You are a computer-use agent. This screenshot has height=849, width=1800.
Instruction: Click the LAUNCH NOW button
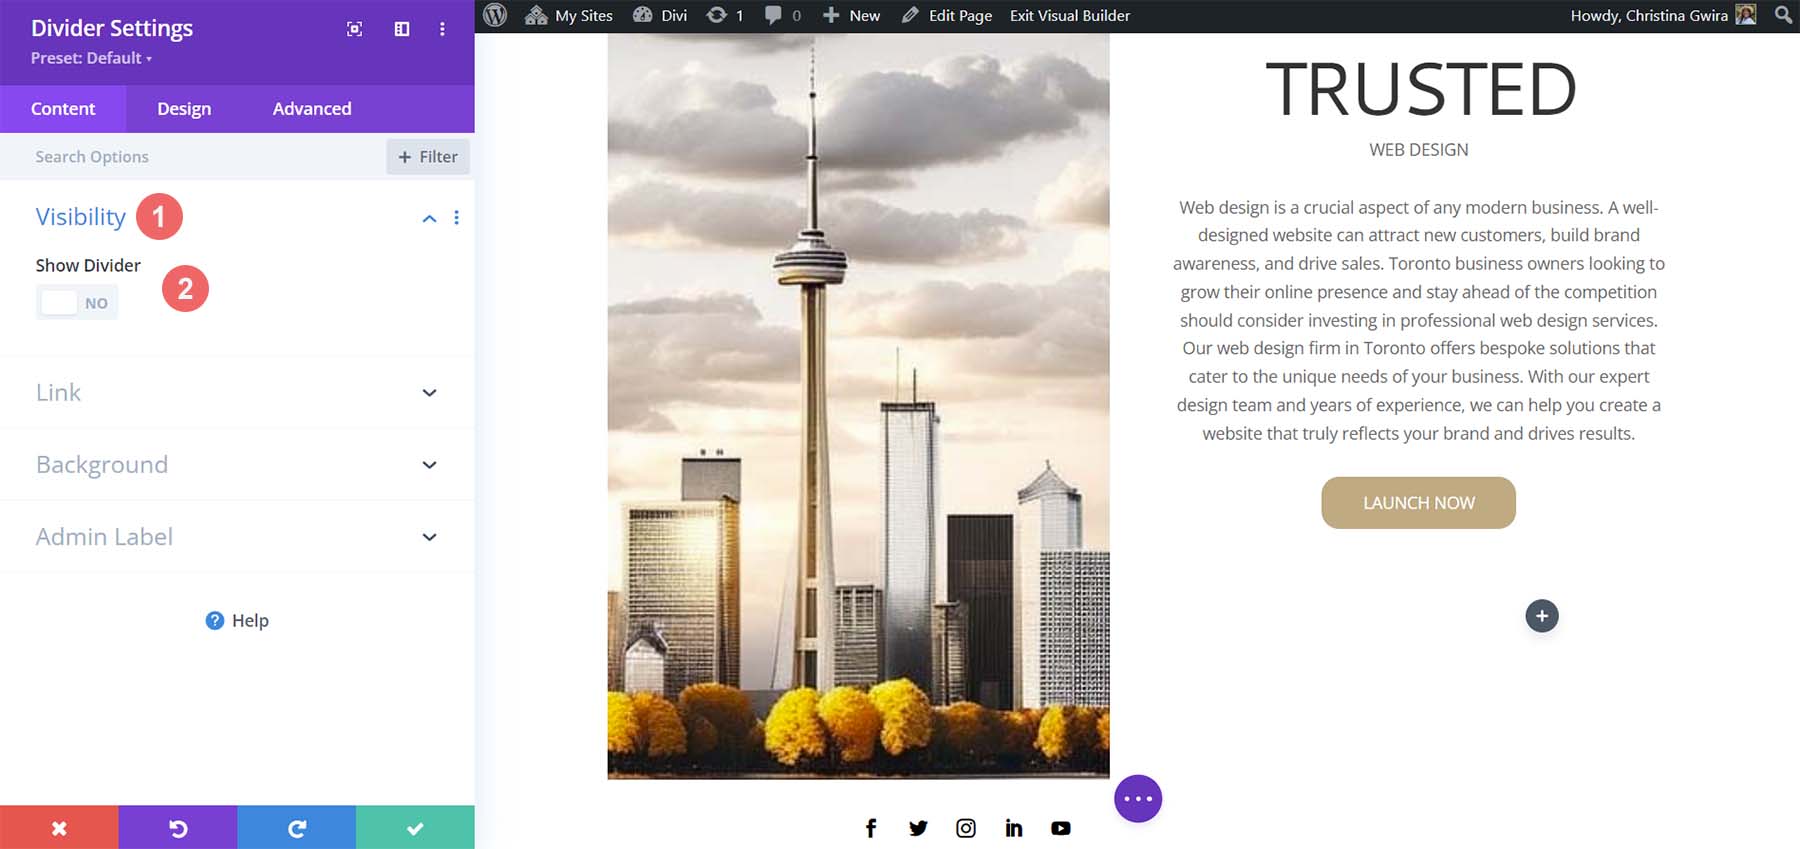[x=1418, y=503]
